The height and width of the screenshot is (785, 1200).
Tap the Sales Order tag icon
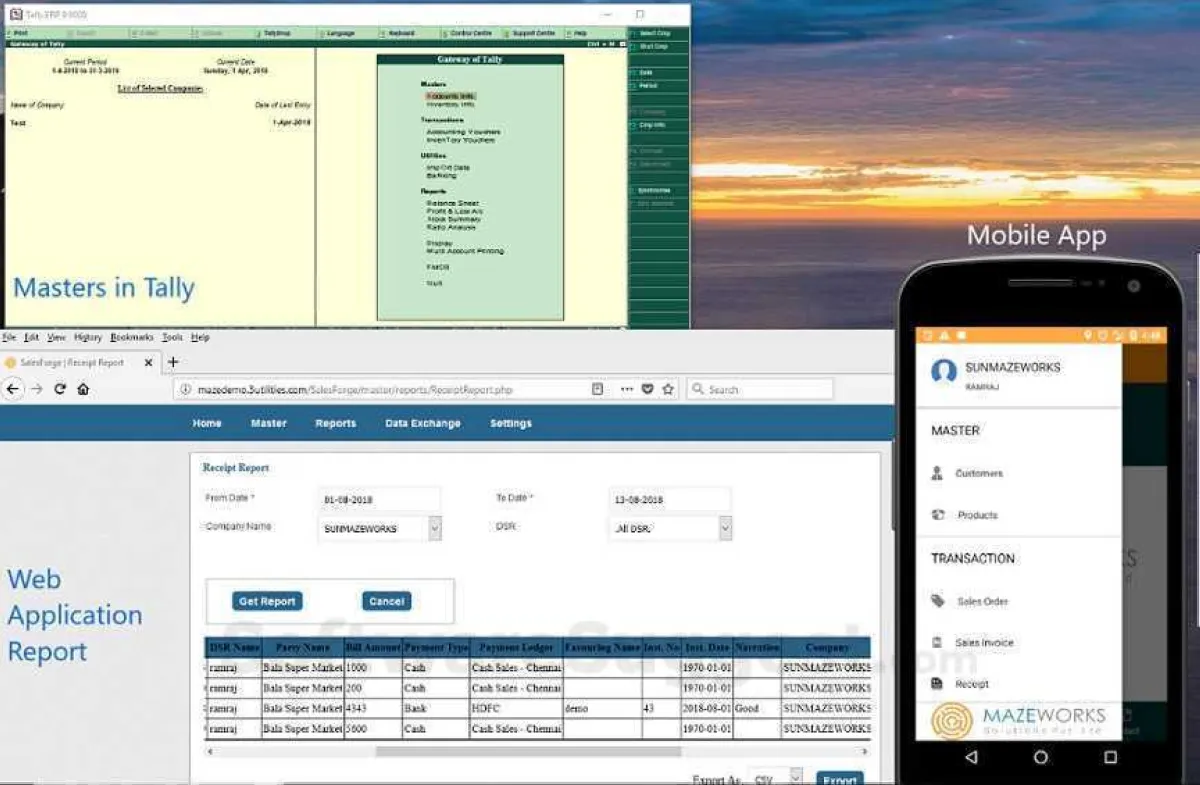[x=938, y=601]
